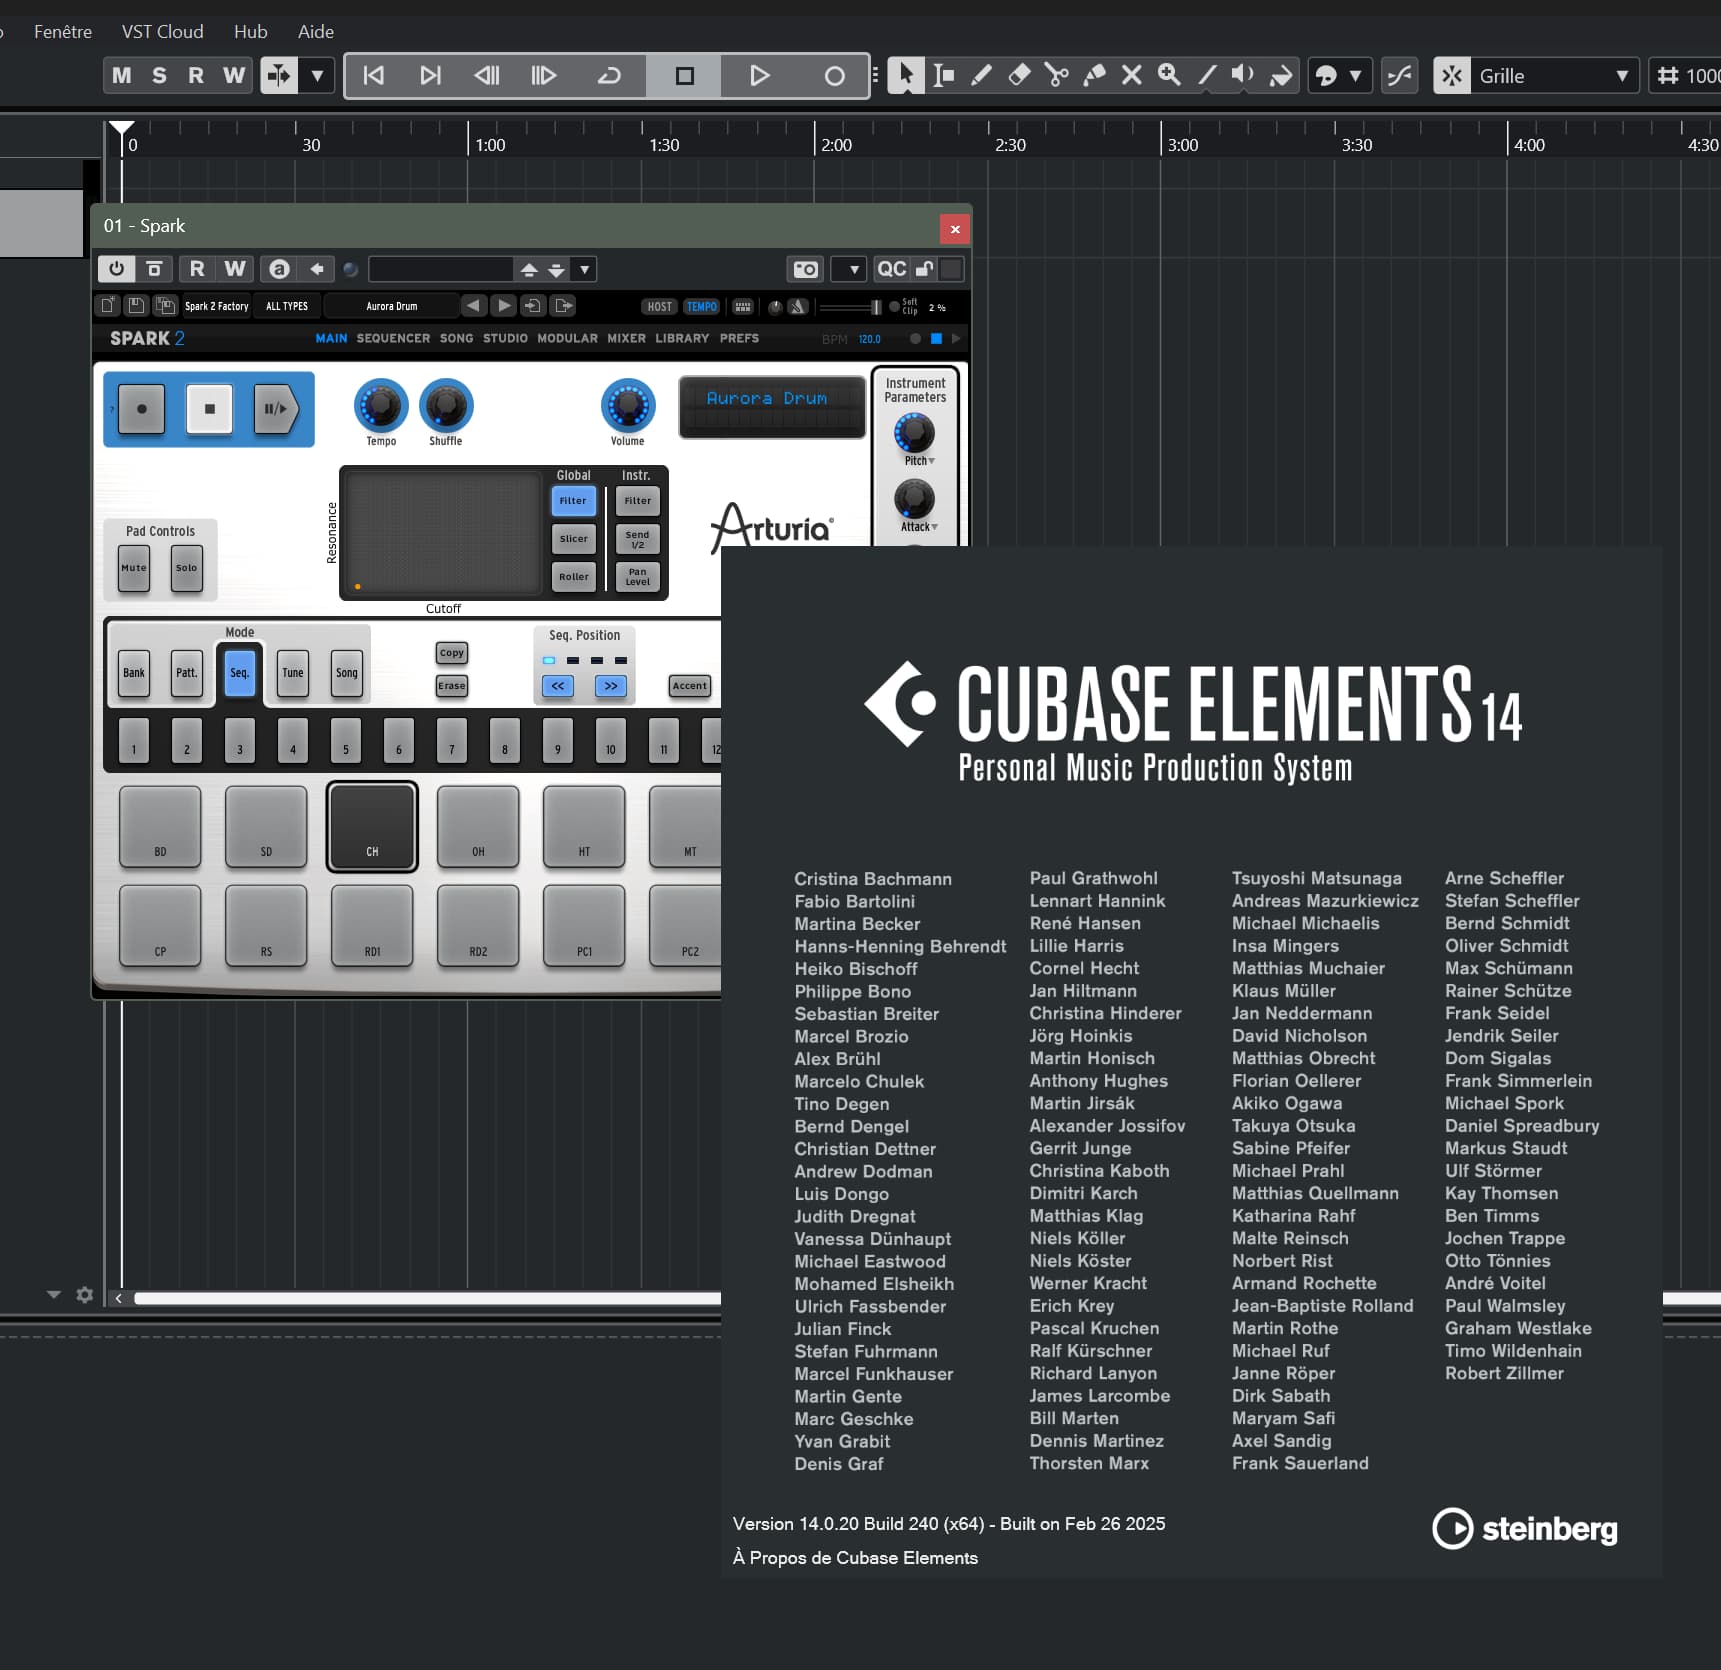Open Aurora Drum preset selector
This screenshot has width=1721, height=1670.
pyautogui.click(x=392, y=306)
